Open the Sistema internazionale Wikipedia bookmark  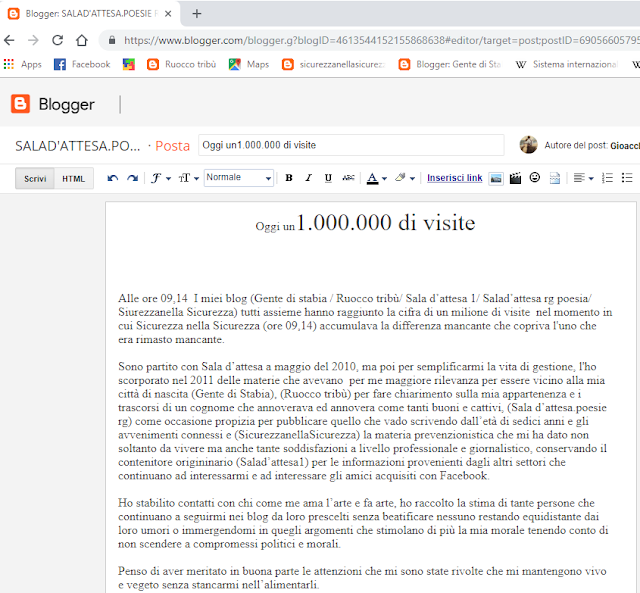click(567, 64)
